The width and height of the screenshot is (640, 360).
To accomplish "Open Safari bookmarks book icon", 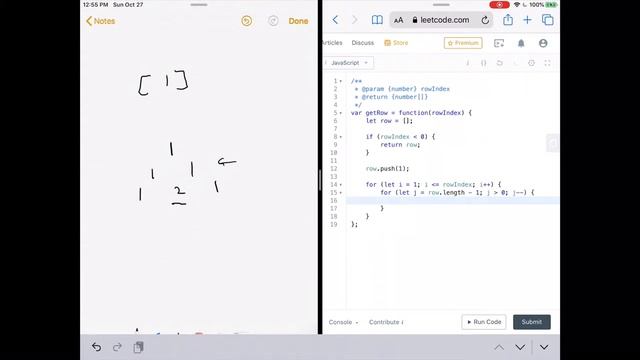I will tap(377, 20).
